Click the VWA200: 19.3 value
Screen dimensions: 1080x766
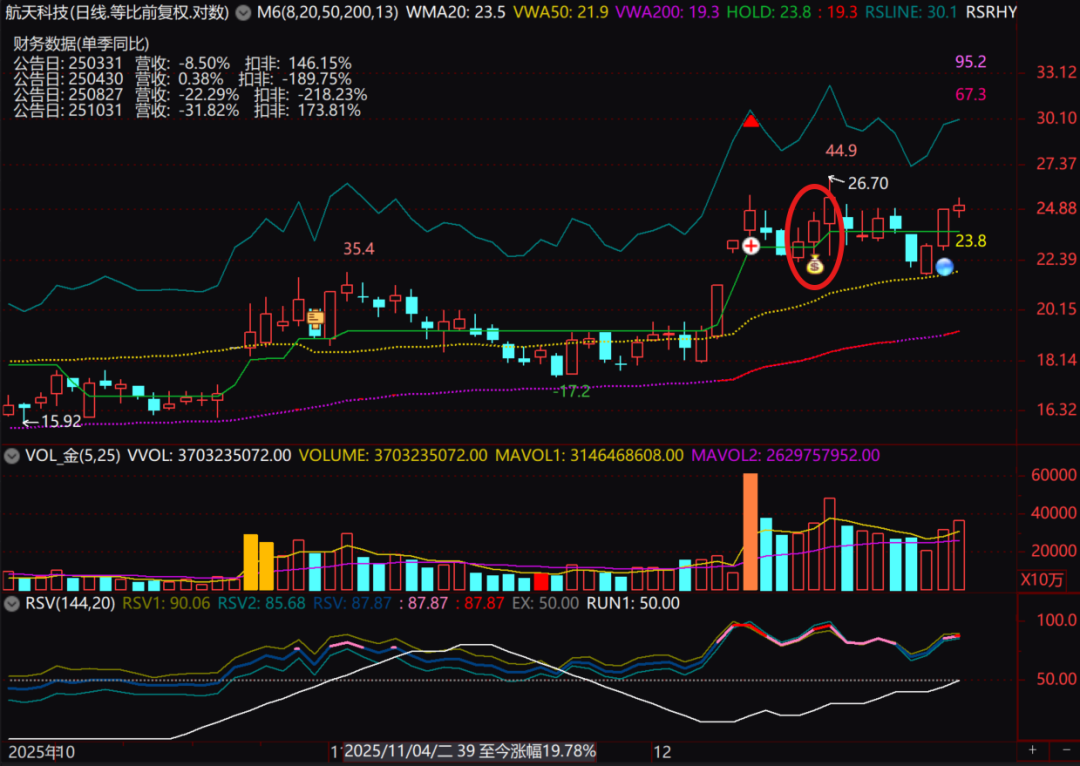[x=667, y=12]
